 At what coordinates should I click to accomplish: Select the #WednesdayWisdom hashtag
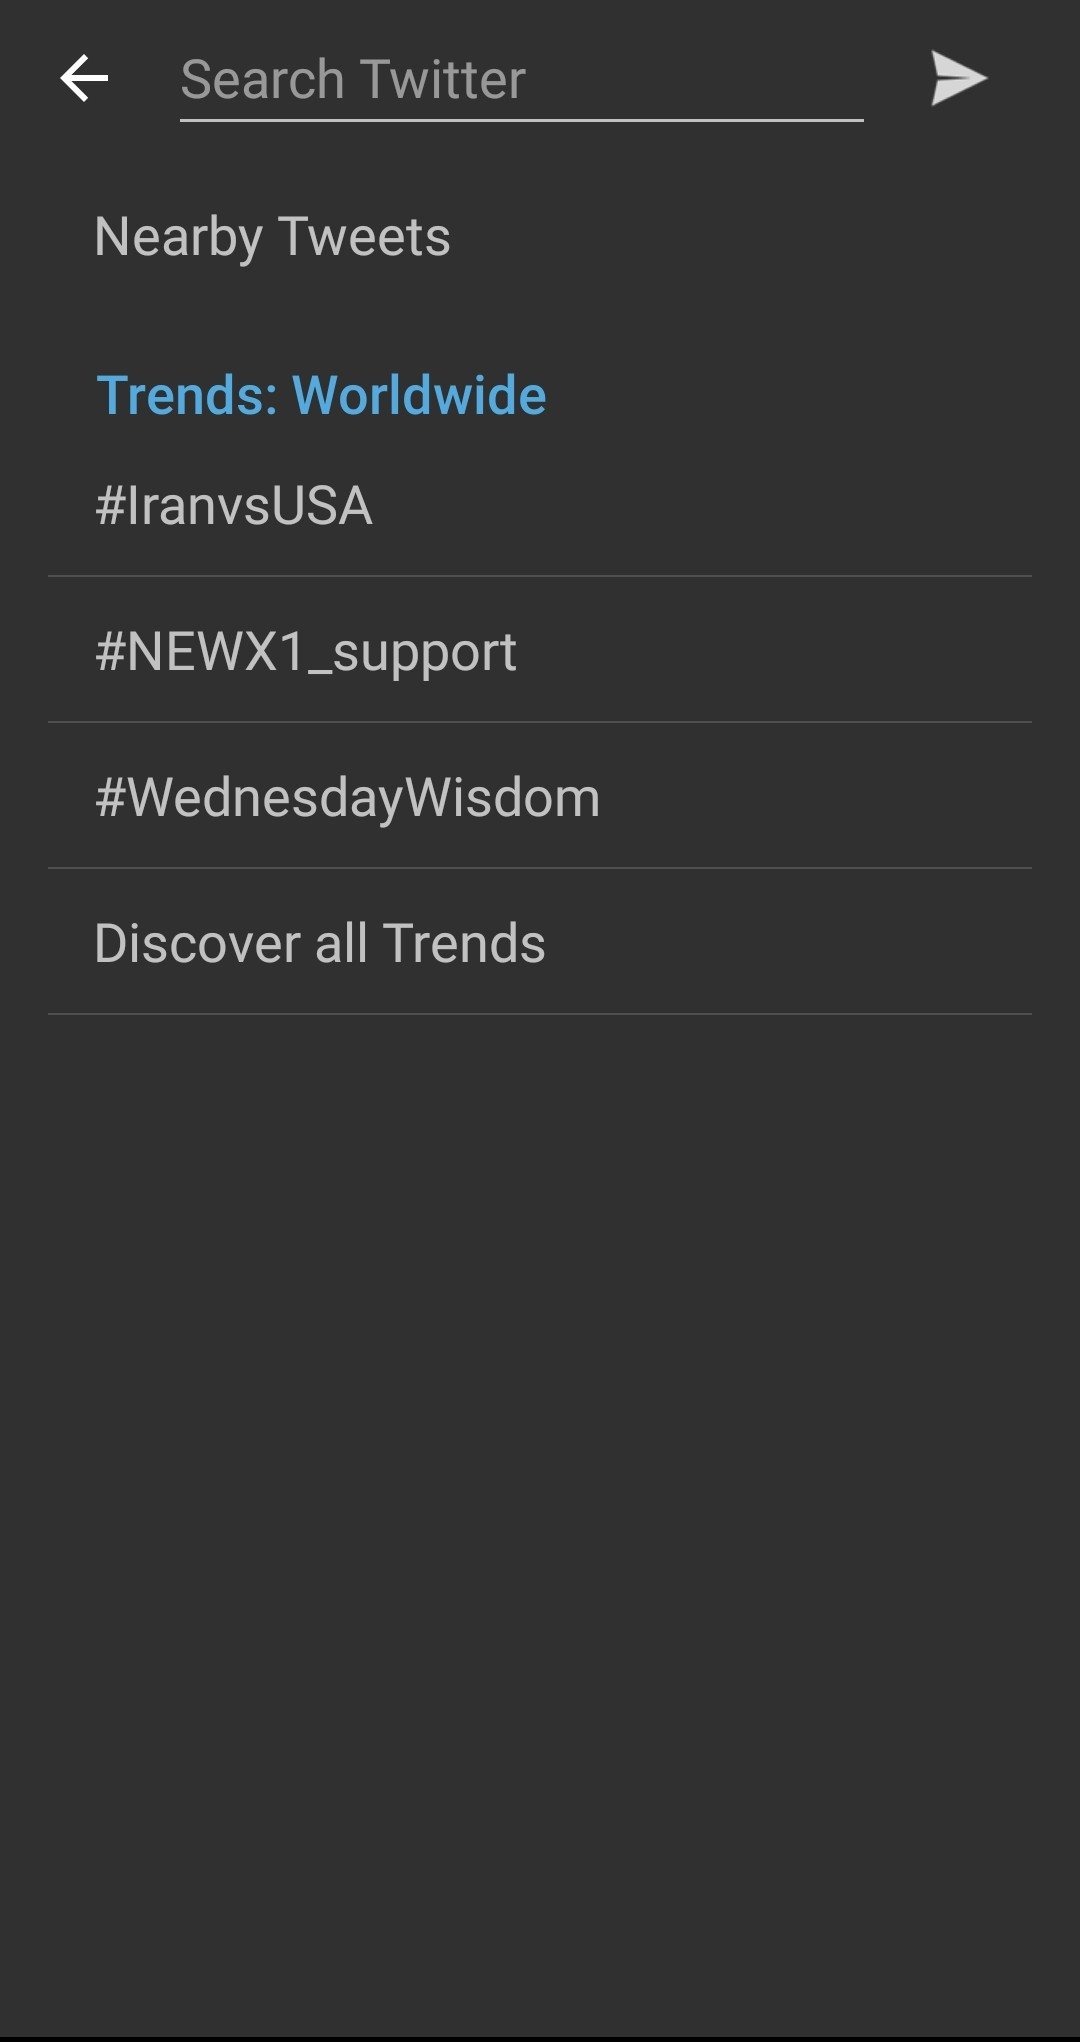coord(540,797)
